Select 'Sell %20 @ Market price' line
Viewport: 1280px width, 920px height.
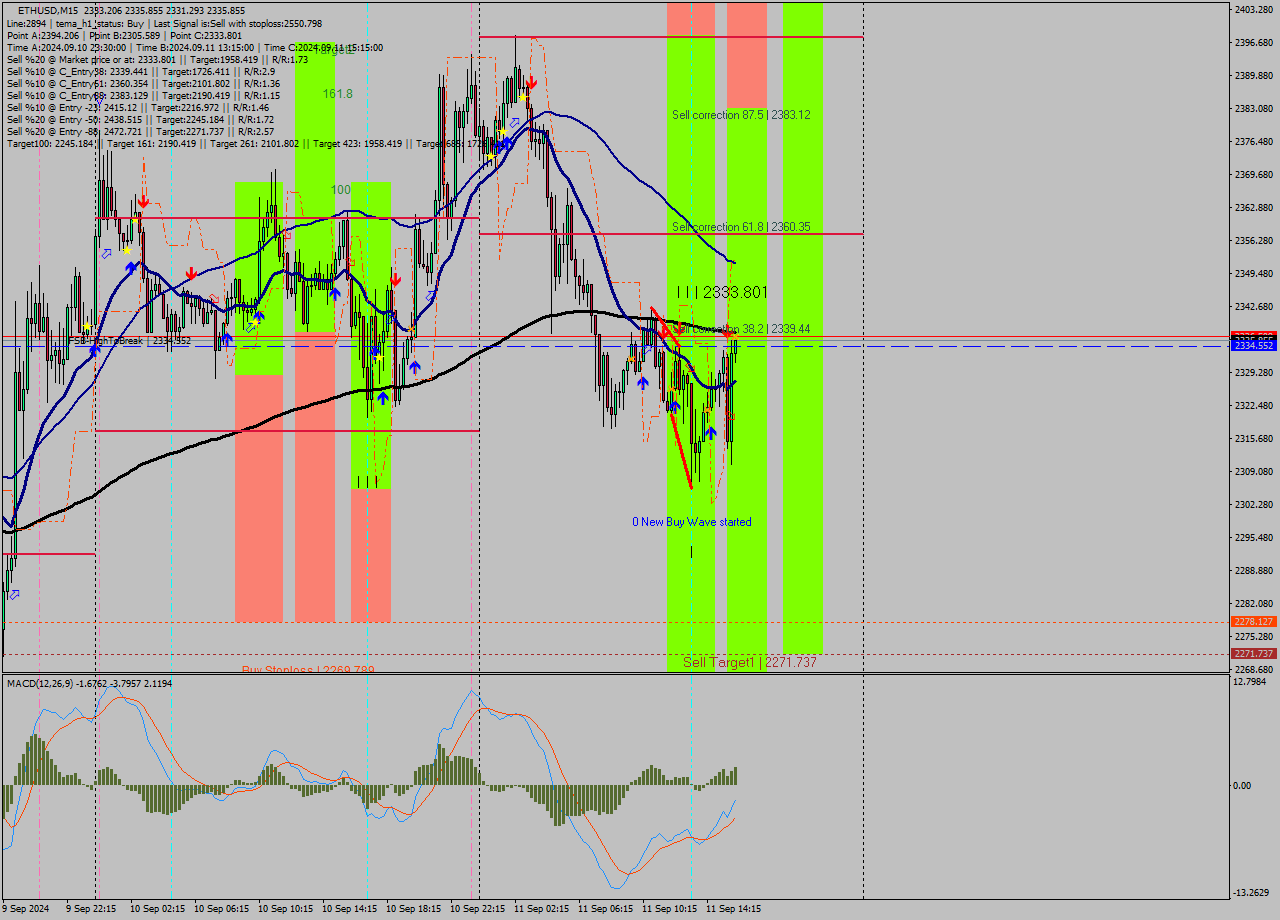[157, 59]
